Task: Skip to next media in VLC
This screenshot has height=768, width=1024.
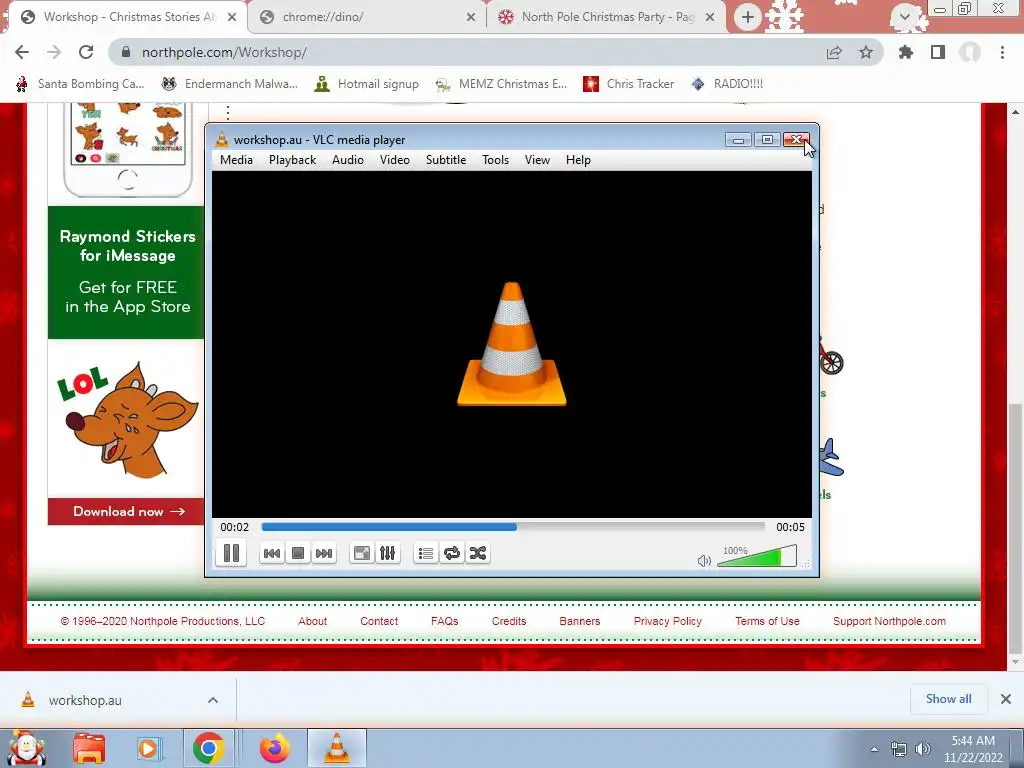Action: (324, 553)
